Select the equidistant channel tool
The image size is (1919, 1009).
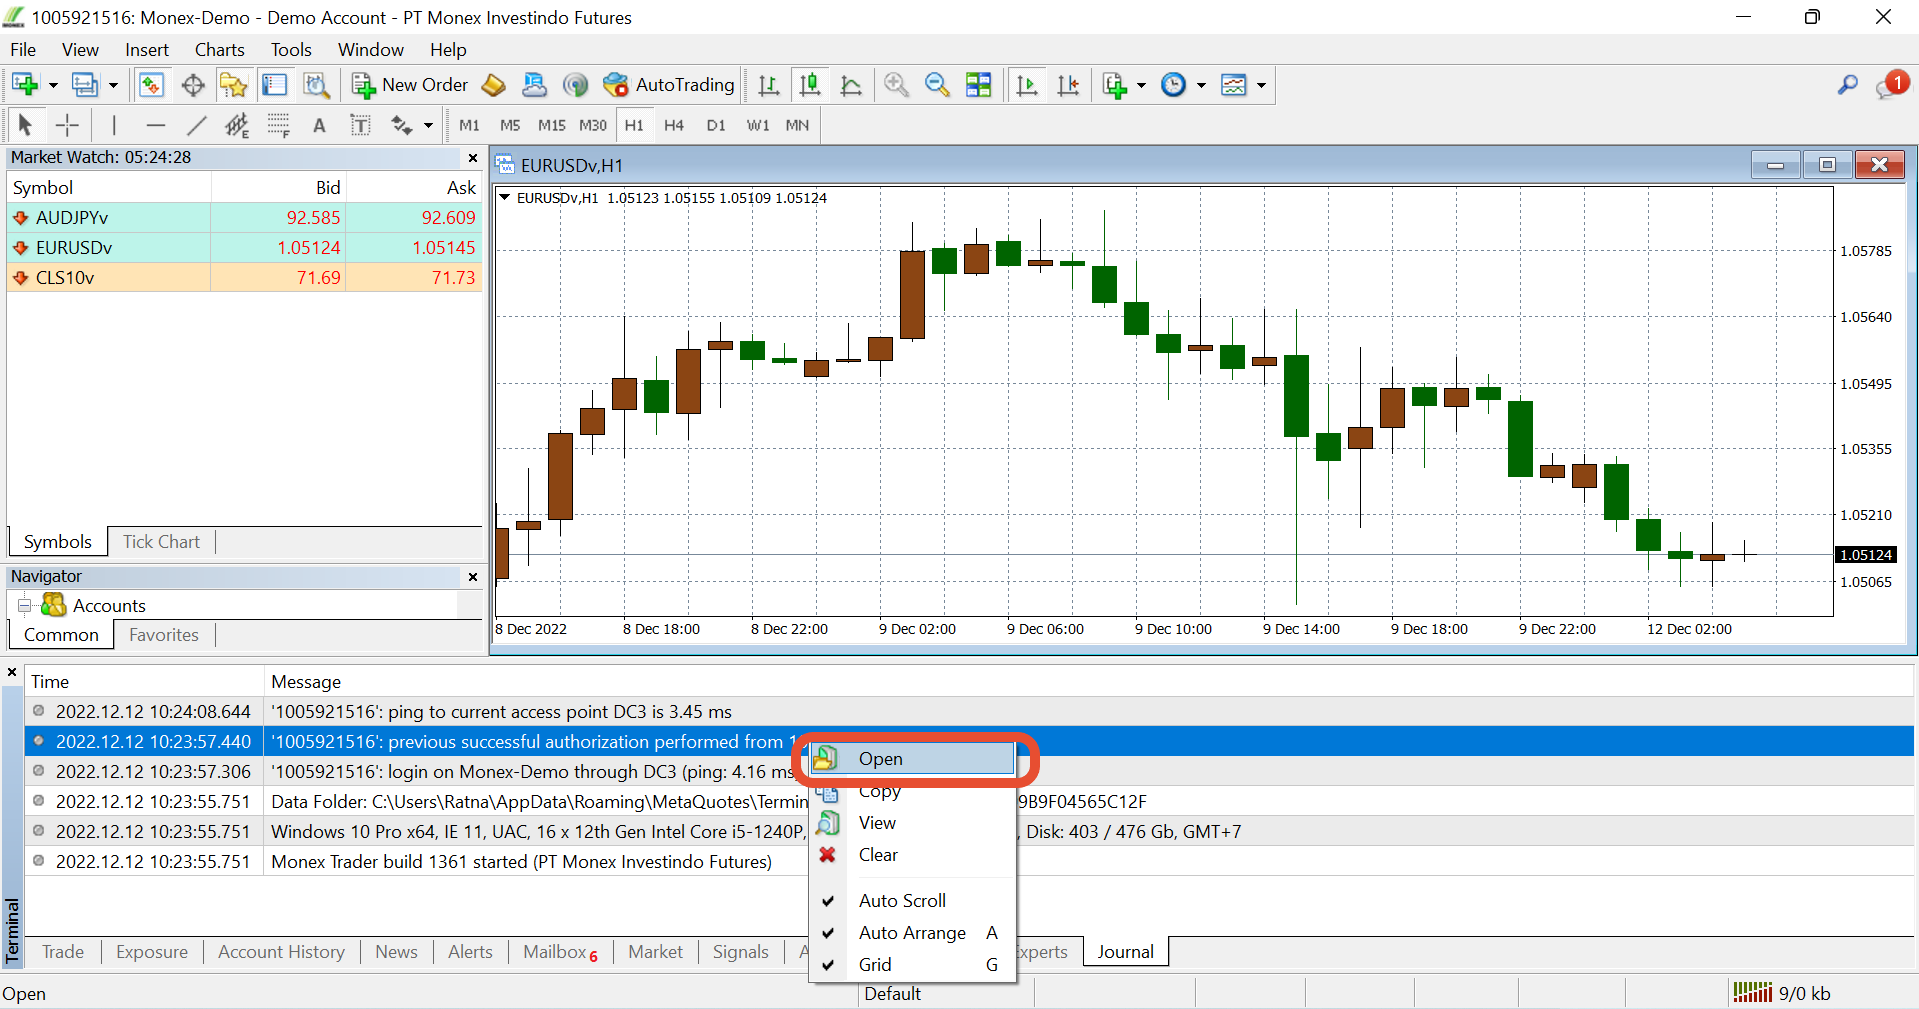click(237, 125)
